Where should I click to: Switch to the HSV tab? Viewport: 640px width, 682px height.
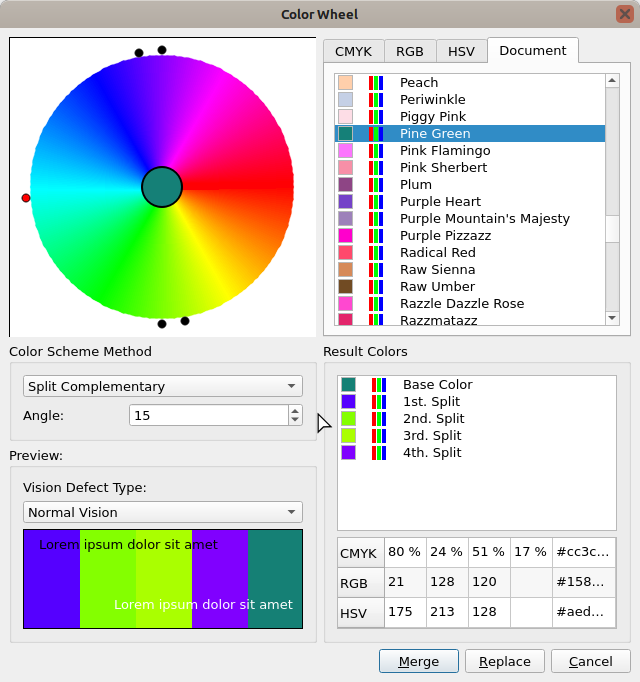point(461,52)
